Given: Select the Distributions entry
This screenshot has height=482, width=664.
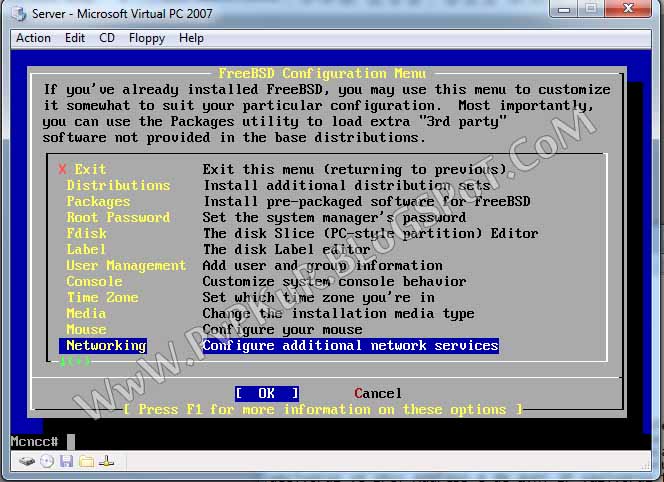Looking at the screenshot, I should point(118,186).
